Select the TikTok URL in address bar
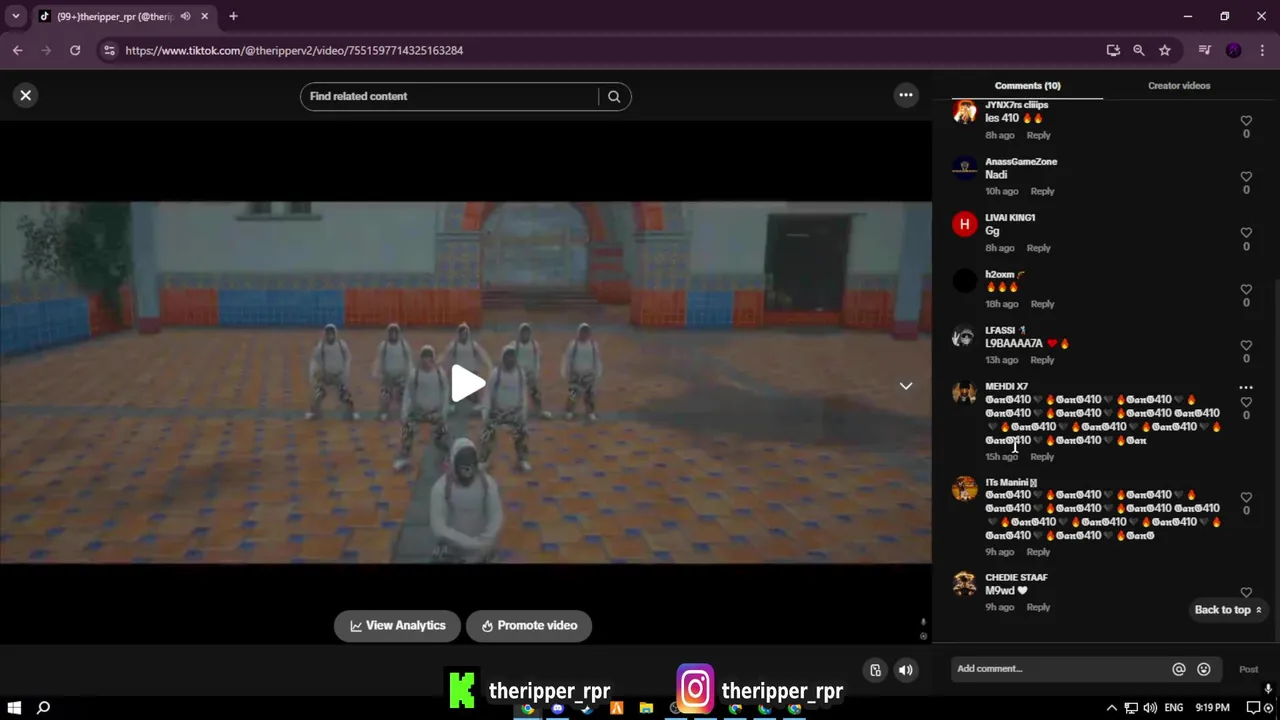This screenshot has width=1280, height=720. point(294,50)
